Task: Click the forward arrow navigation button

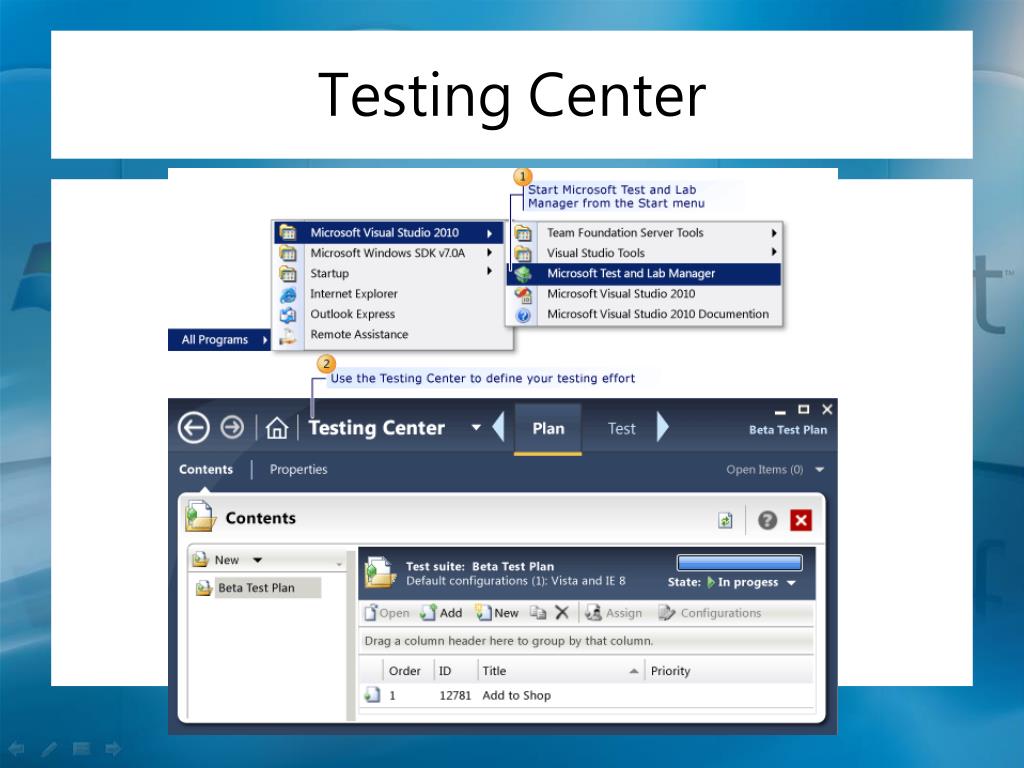Action: click(x=232, y=428)
